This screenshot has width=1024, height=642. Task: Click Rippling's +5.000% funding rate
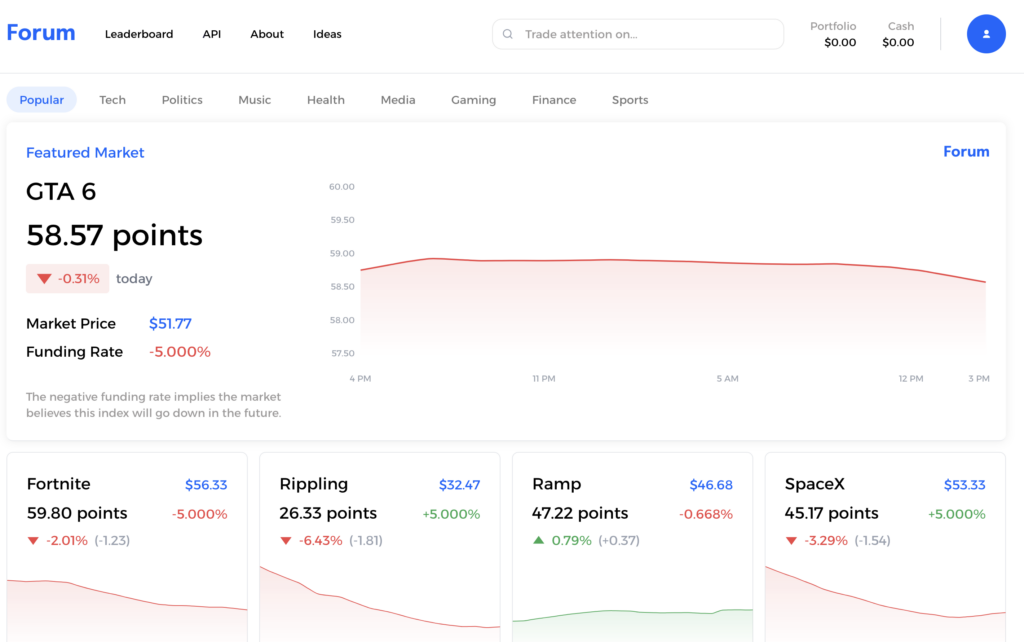point(451,514)
